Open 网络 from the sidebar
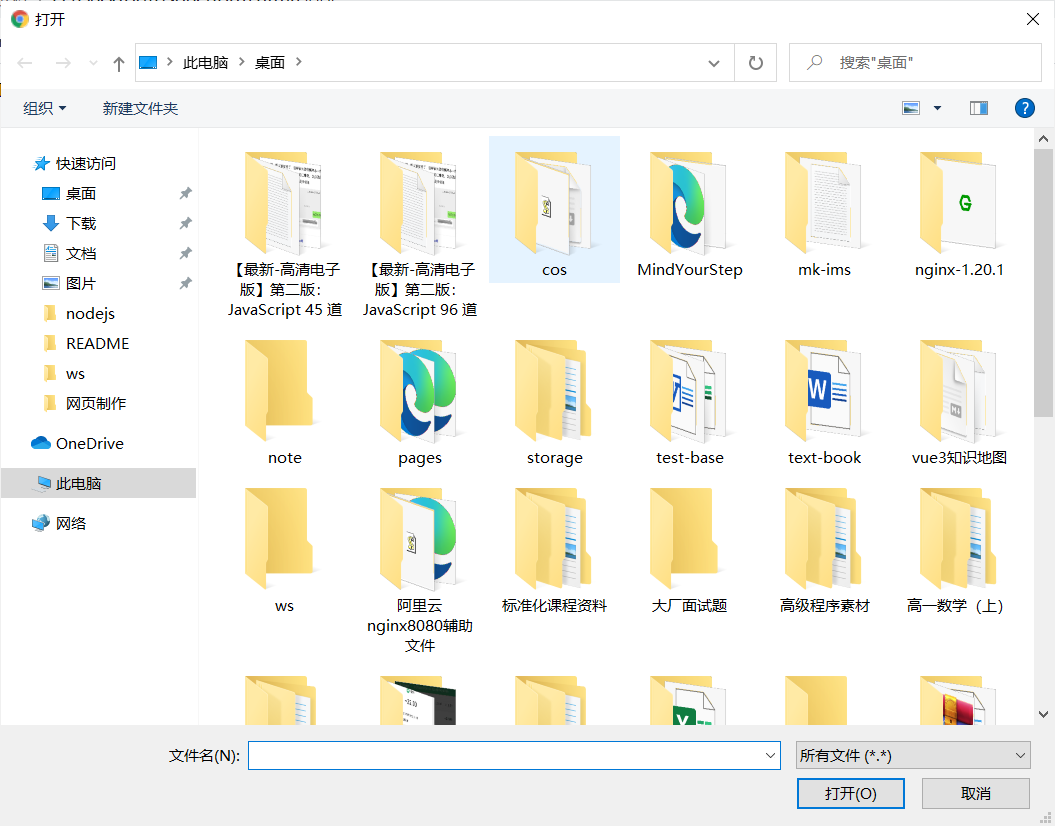The height and width of the screenshot is (826, 1055). click(72, 523)
